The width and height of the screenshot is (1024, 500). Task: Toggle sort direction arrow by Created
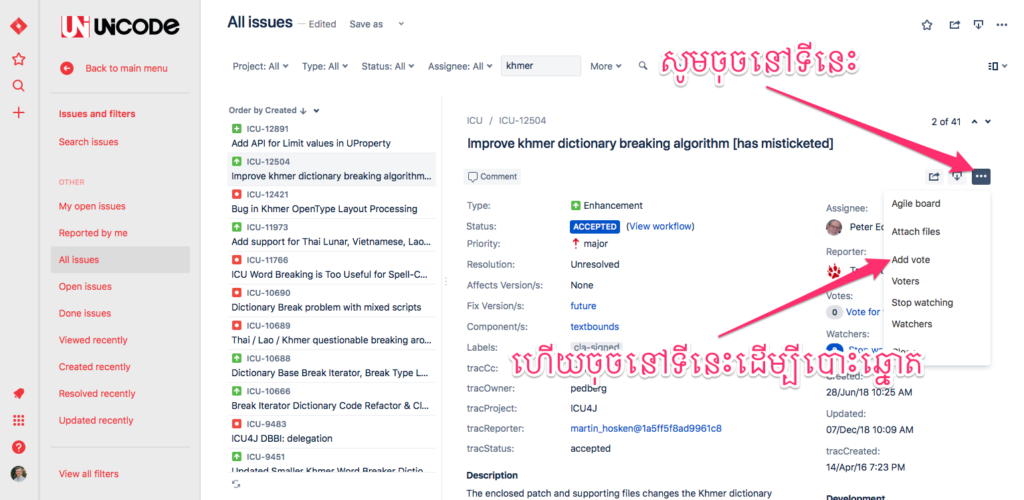click(303, 111)
